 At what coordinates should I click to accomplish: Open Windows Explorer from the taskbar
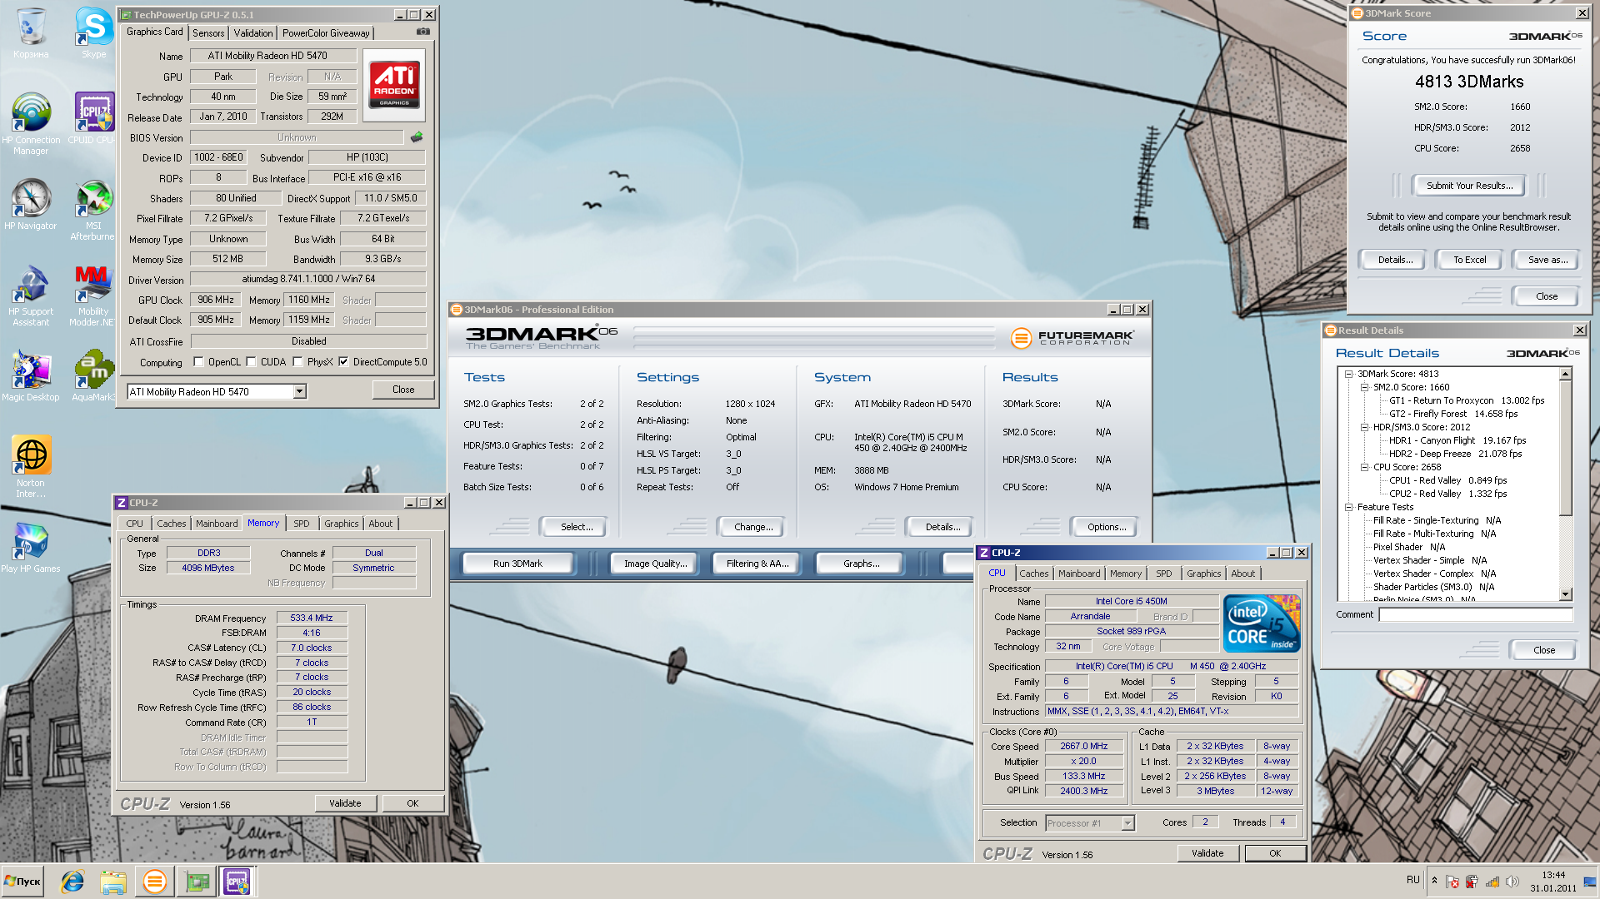[x=113, y=881]
